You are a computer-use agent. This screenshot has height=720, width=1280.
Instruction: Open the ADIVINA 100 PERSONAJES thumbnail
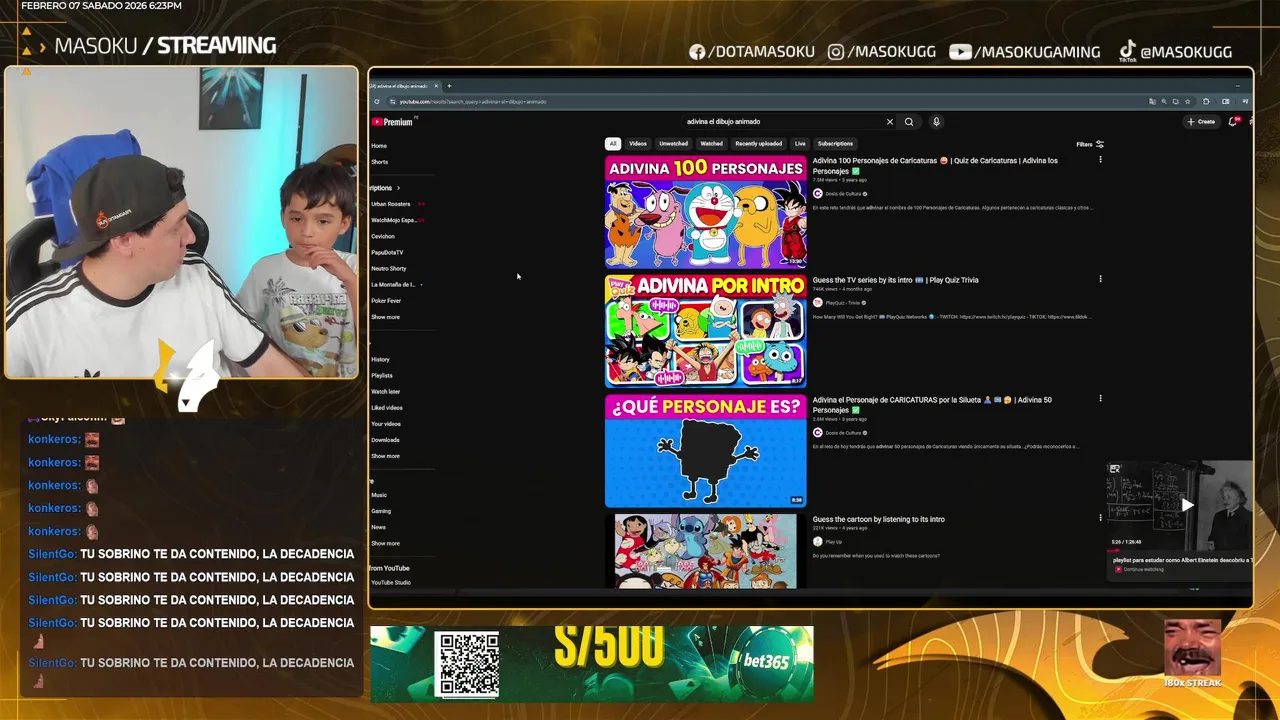click(705, 211)
